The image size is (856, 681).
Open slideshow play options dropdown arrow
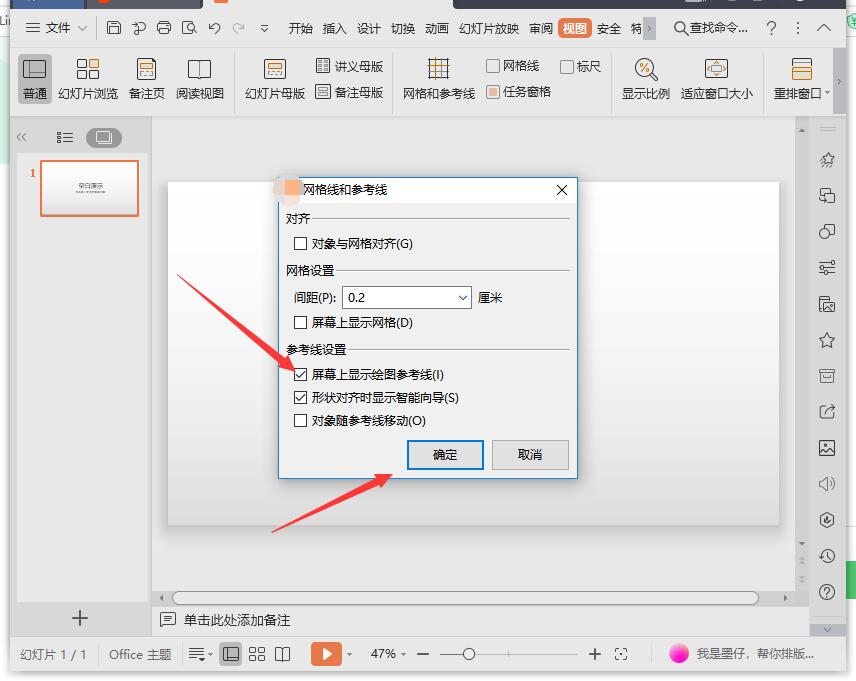[349, 654]
